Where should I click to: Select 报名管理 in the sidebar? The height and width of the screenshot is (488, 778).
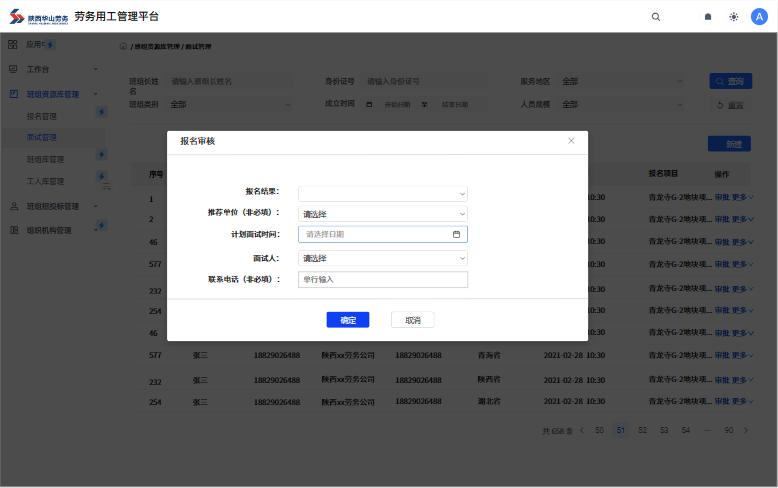[x=42, y=116]
